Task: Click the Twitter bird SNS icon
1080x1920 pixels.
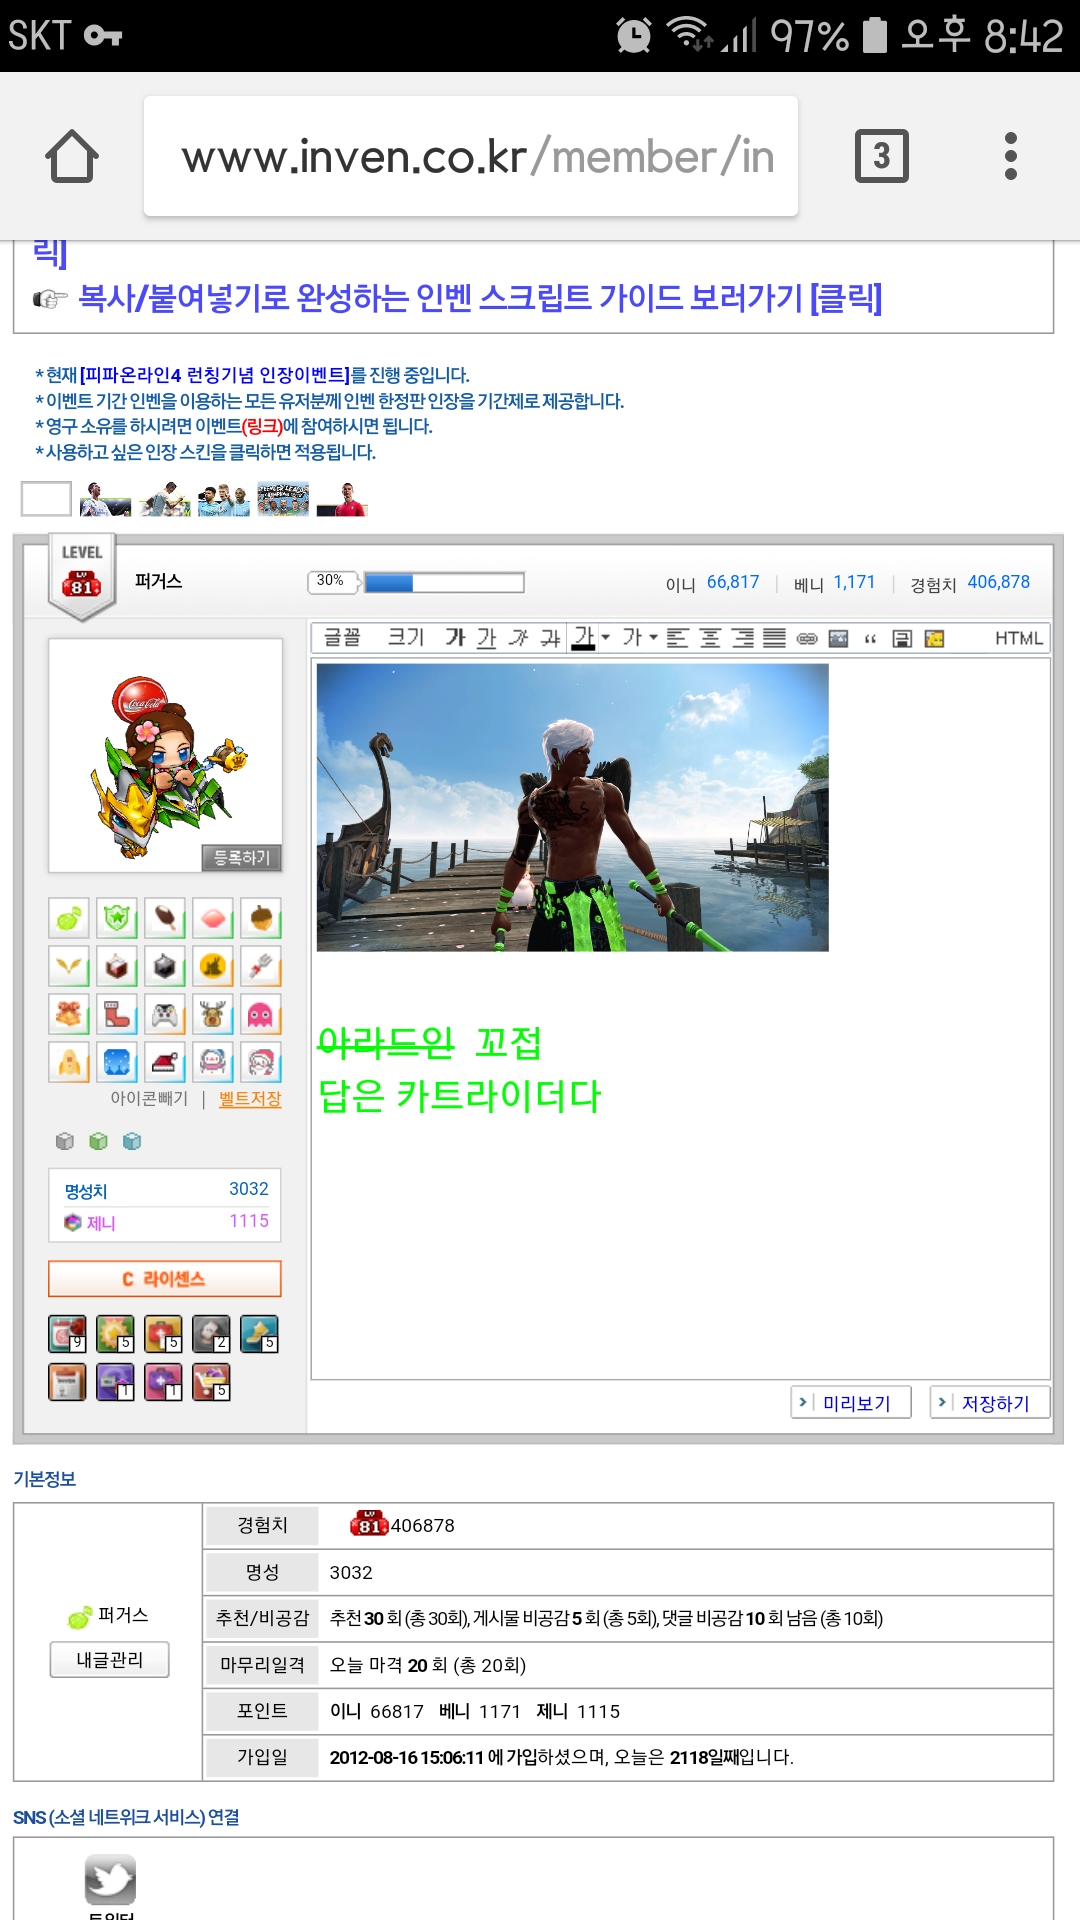Action: [110, 1880]
